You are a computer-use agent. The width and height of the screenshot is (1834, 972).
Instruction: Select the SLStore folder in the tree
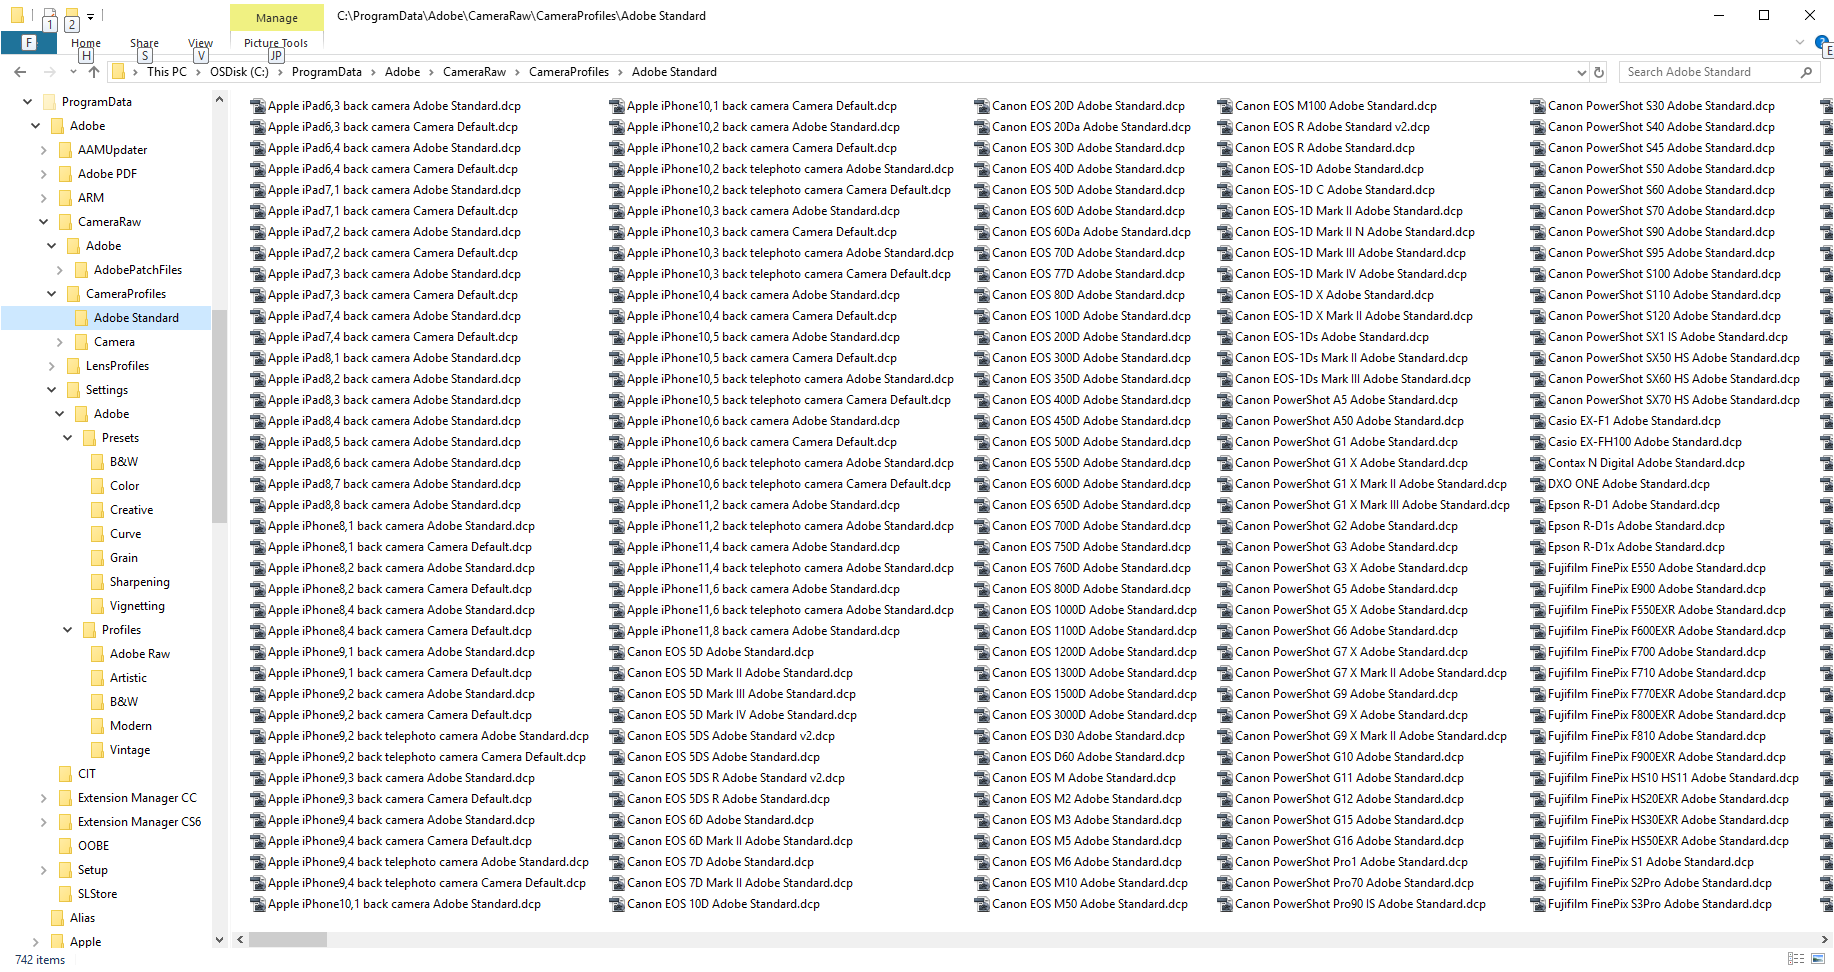[97, 894]
